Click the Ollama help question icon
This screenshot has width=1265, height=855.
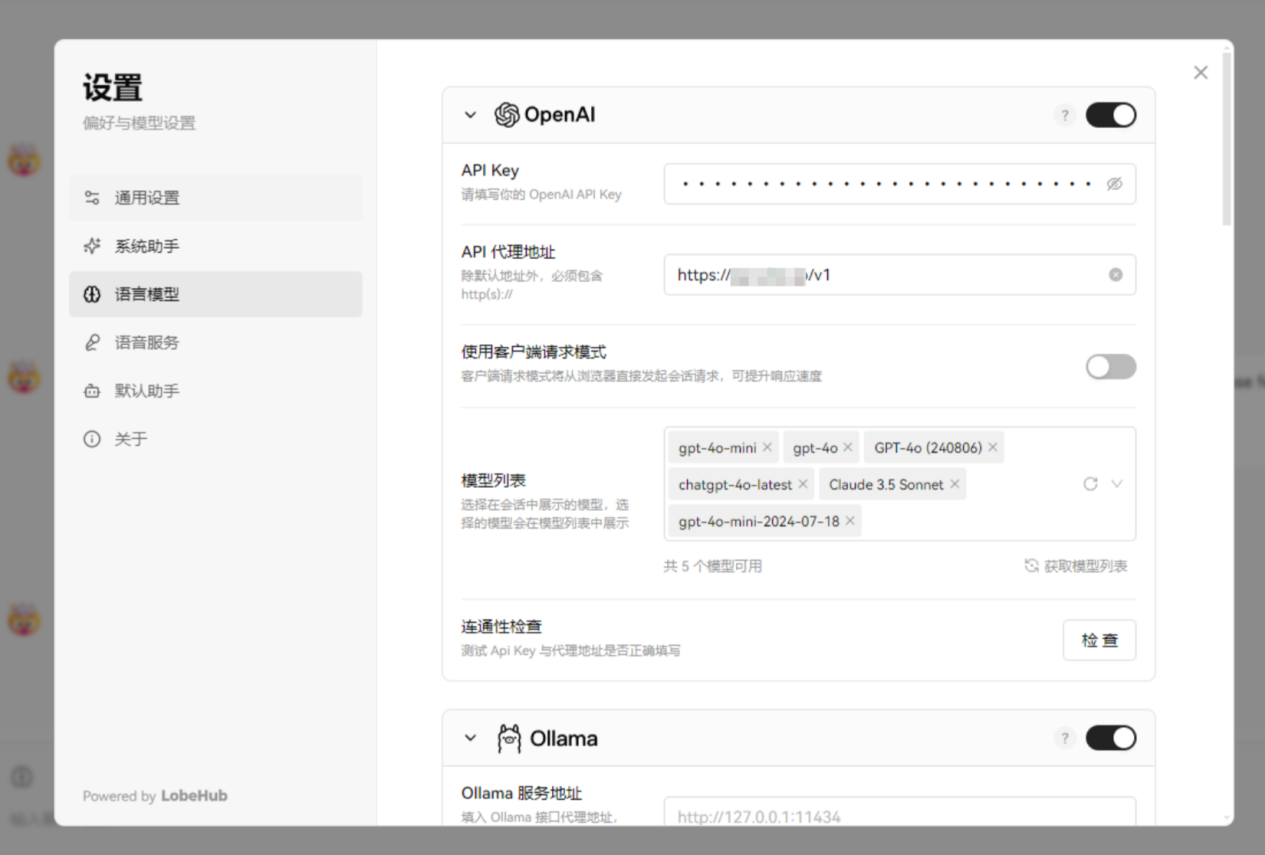point(1065,738)
